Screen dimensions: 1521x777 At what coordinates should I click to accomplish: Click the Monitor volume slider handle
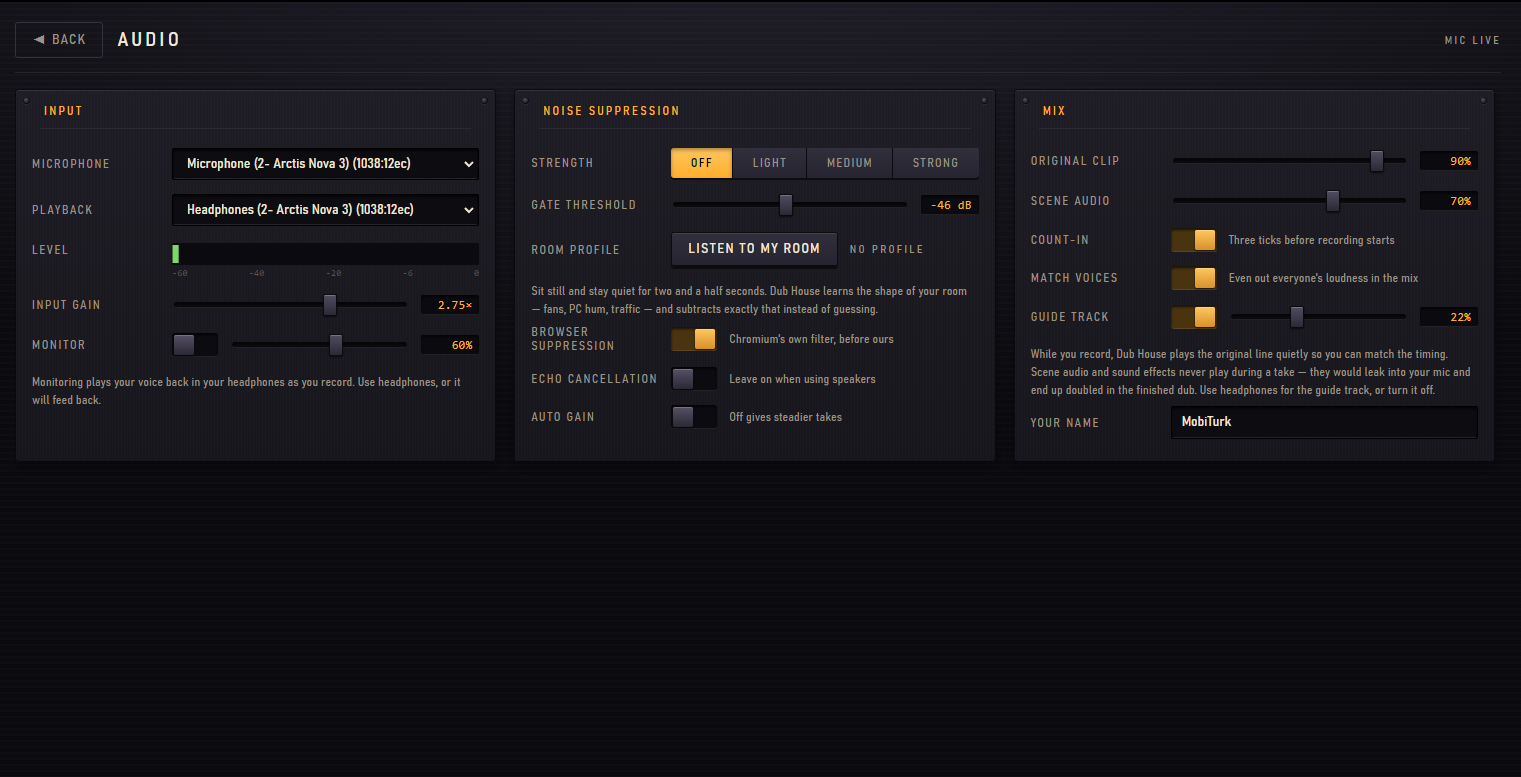click(x=336, y=345)
